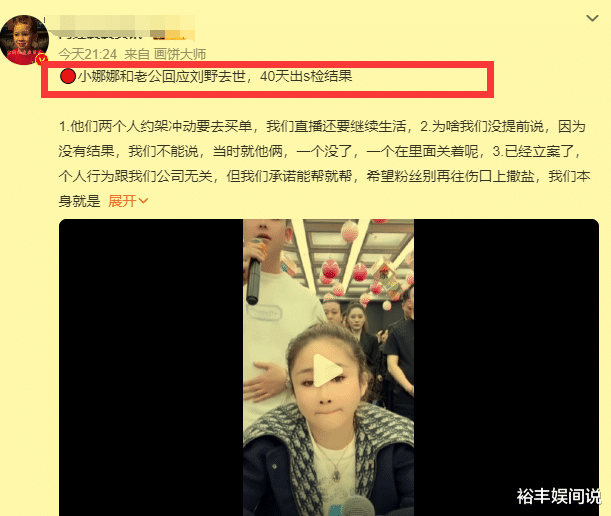Open the source link 画饼大师
The height and width of the screenshot is (516, 611).
pyautogui.click(x=180, y=54)
